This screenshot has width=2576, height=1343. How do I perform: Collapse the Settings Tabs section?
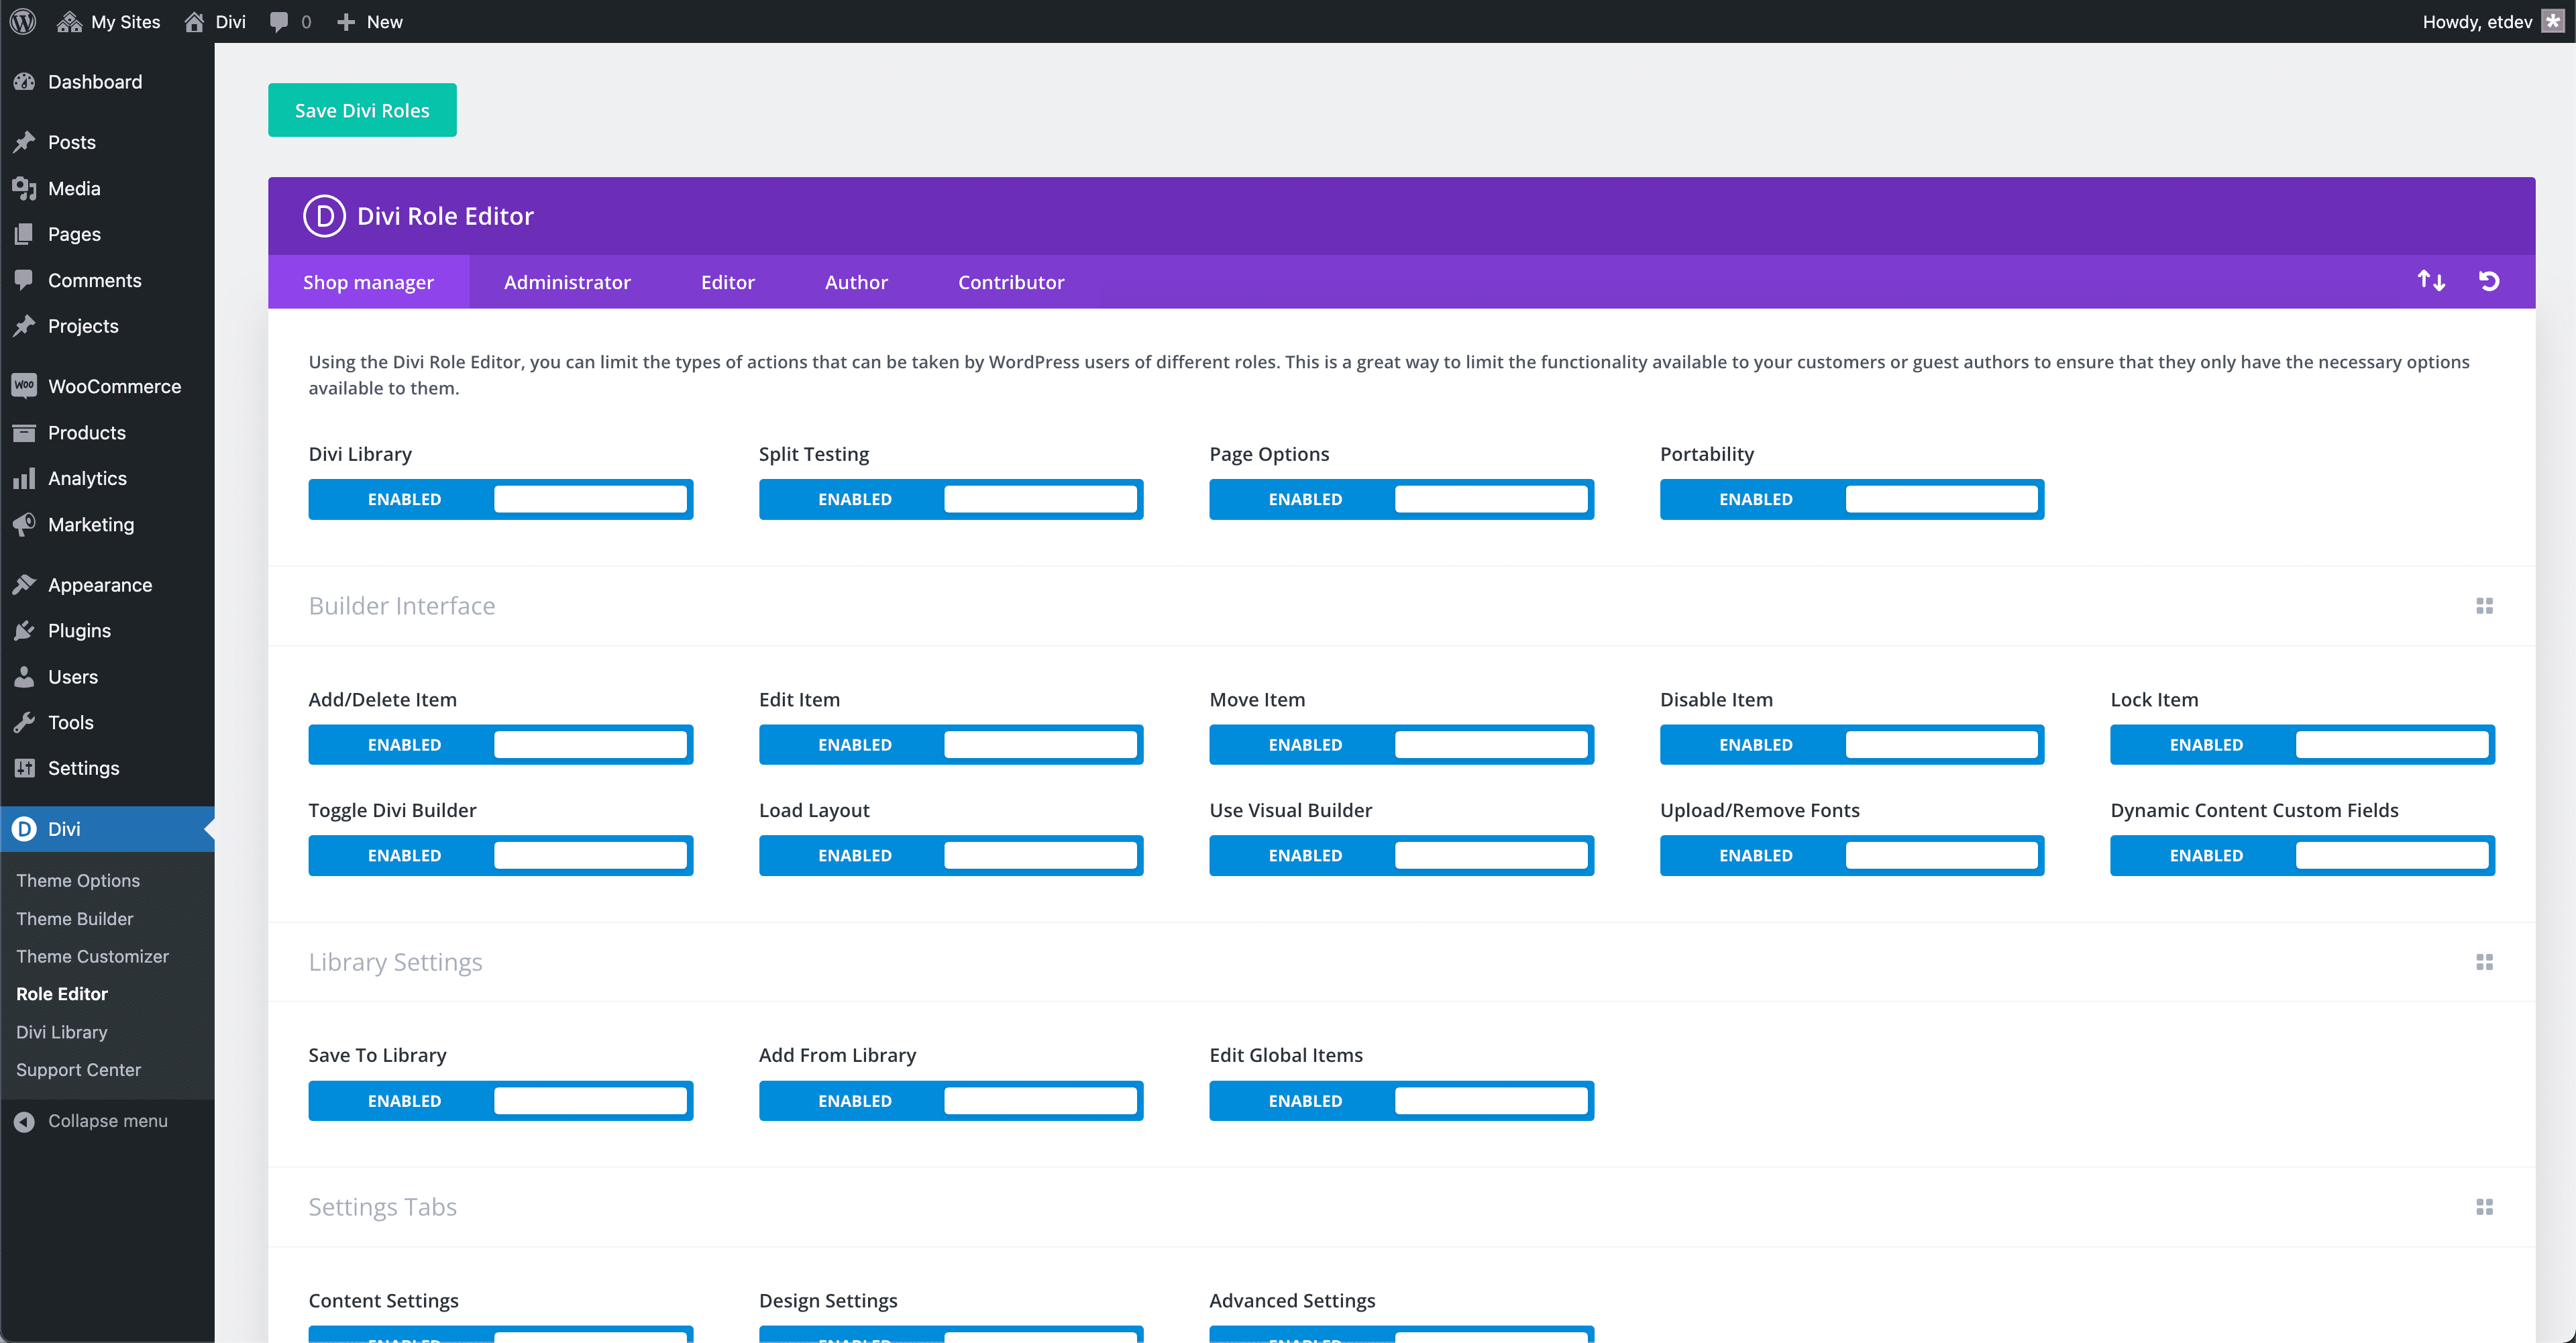(2486, 1206)
